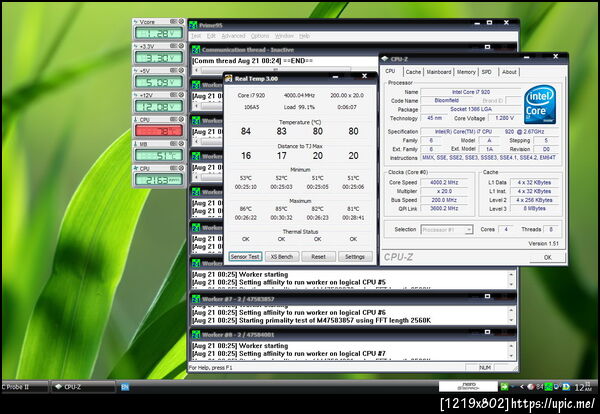Screen dimensions: 600x414
Task: Open the Edit menu in Prime95
Action: pos(211,36)
